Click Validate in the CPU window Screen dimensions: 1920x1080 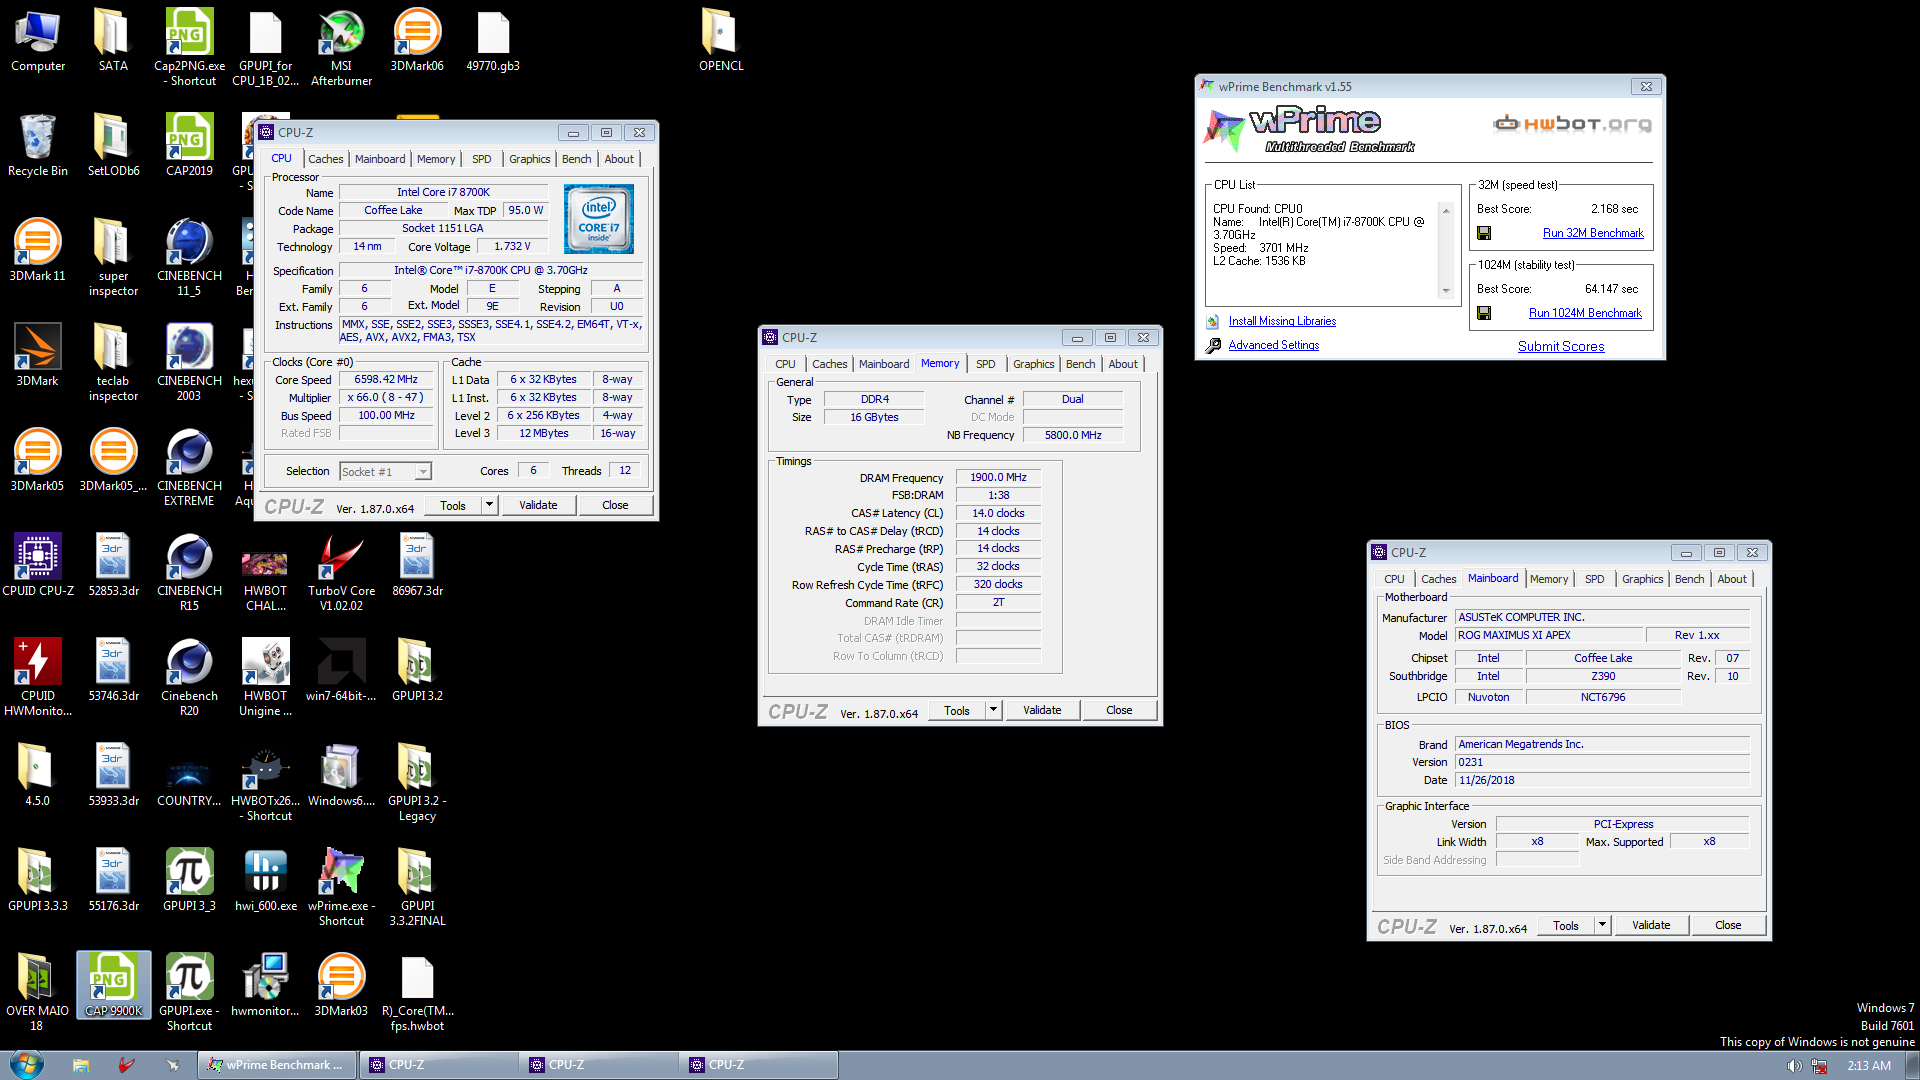click(x=538, y=505)
